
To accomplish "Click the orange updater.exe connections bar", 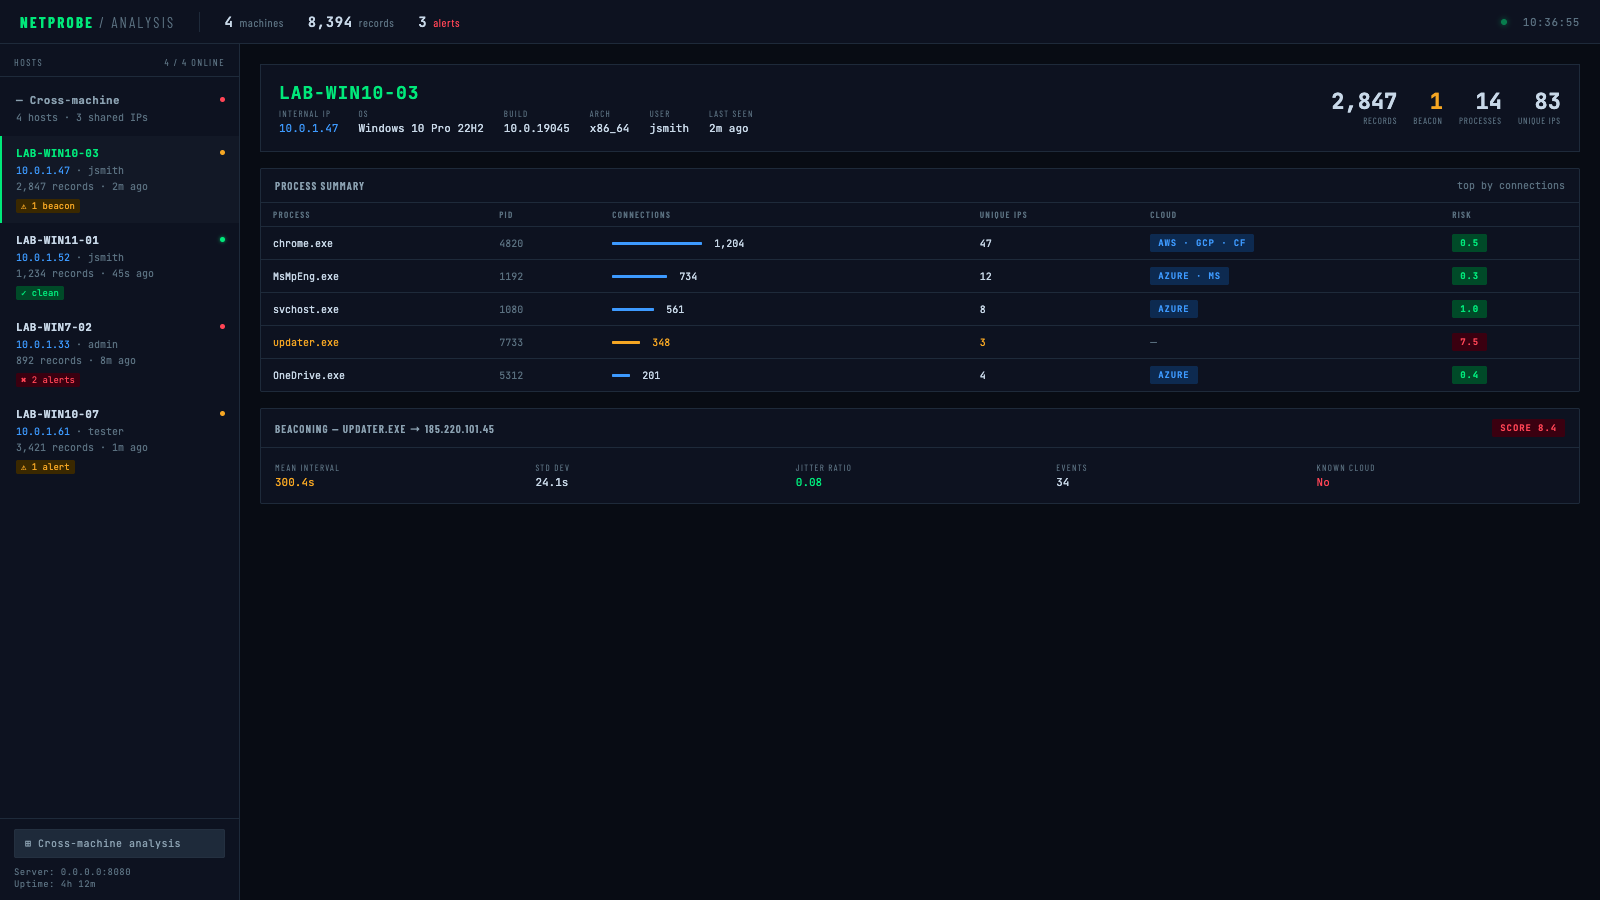I will point(626,342).
